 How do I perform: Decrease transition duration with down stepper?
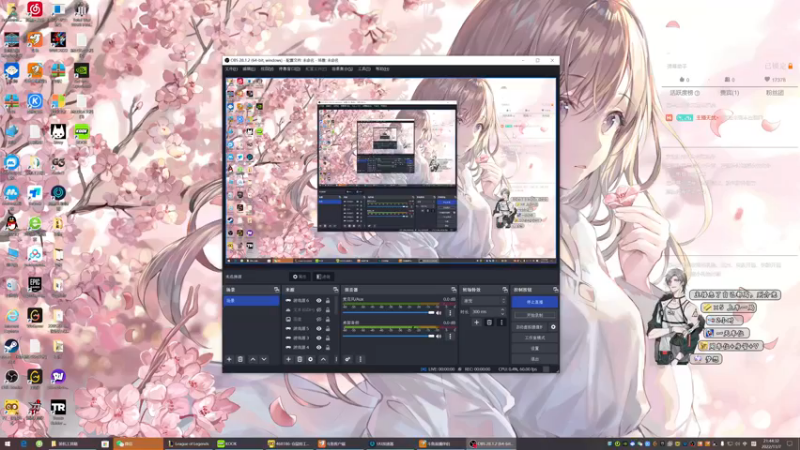click(x=503, y=314)
